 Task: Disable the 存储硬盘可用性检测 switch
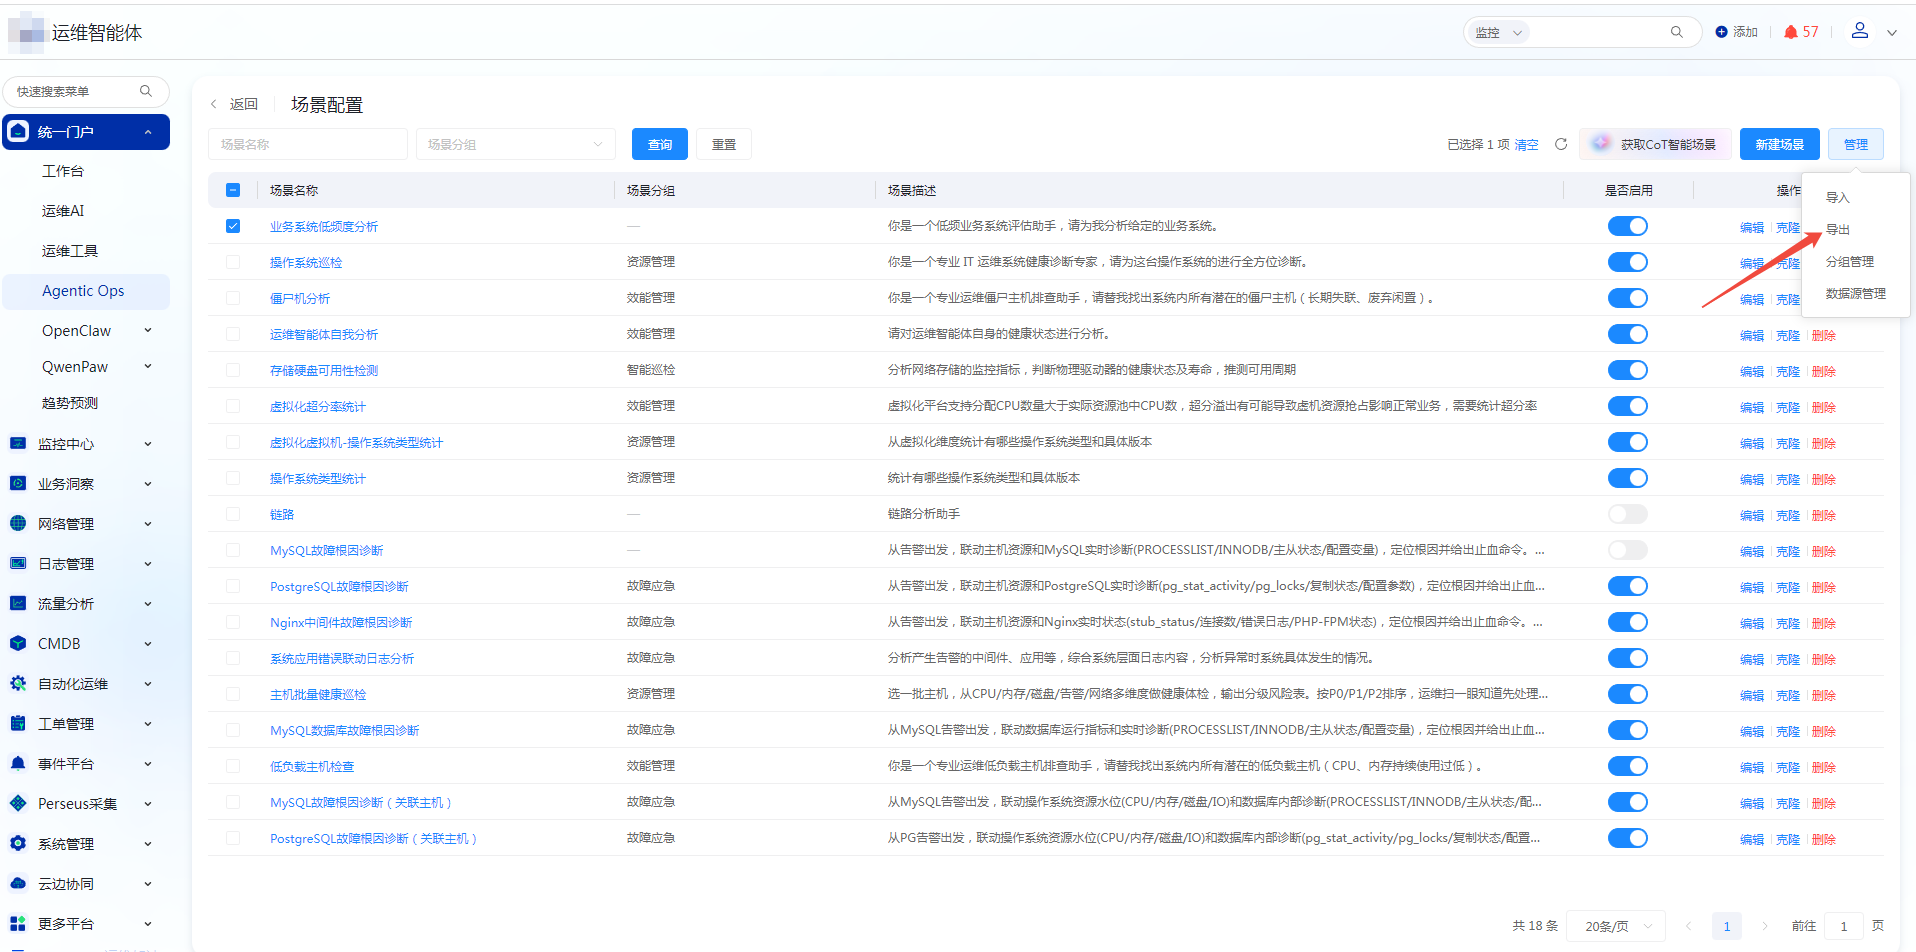click(1627, 370)
